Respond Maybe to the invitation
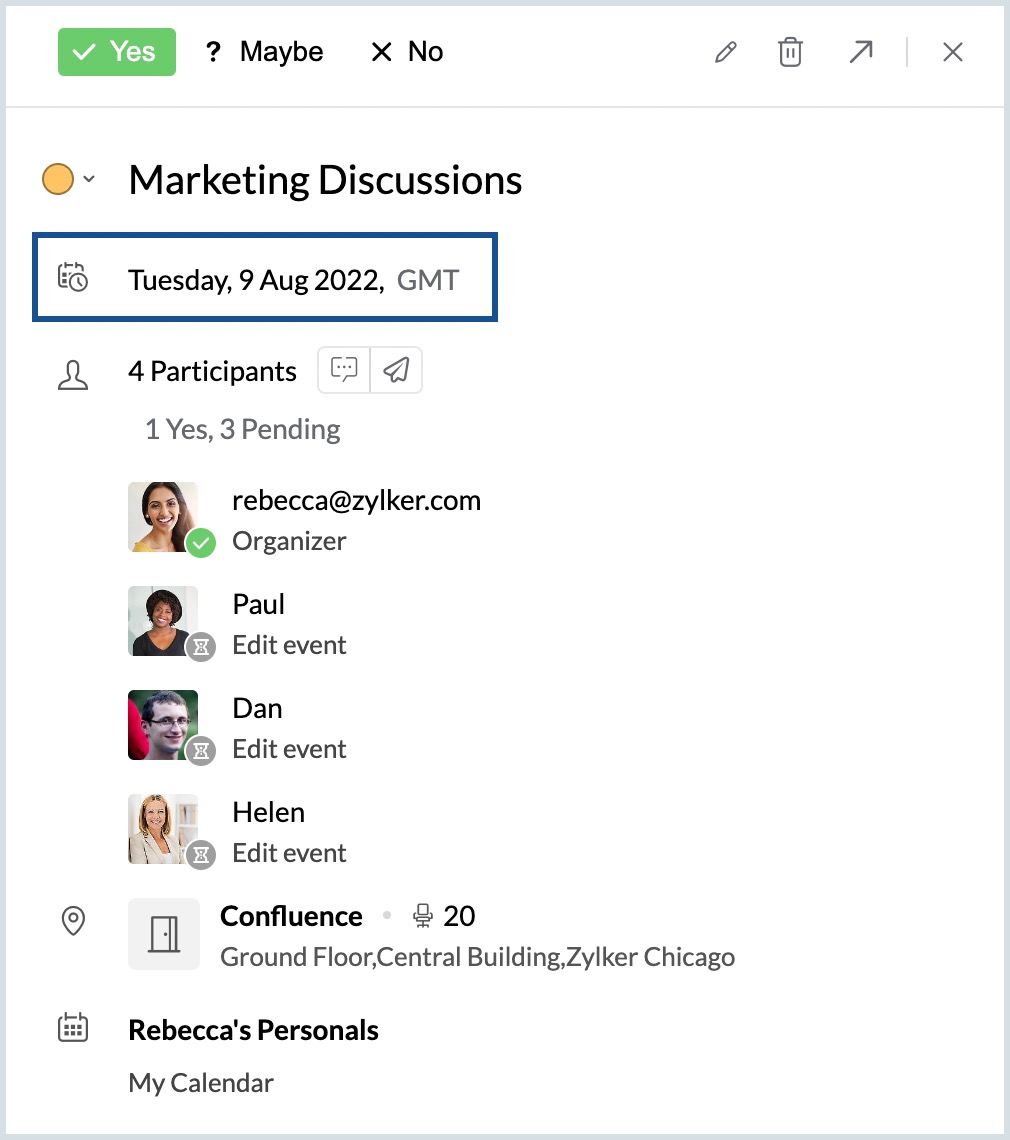Screen dimensions: 1010x1140 click(x=264, y=52)
